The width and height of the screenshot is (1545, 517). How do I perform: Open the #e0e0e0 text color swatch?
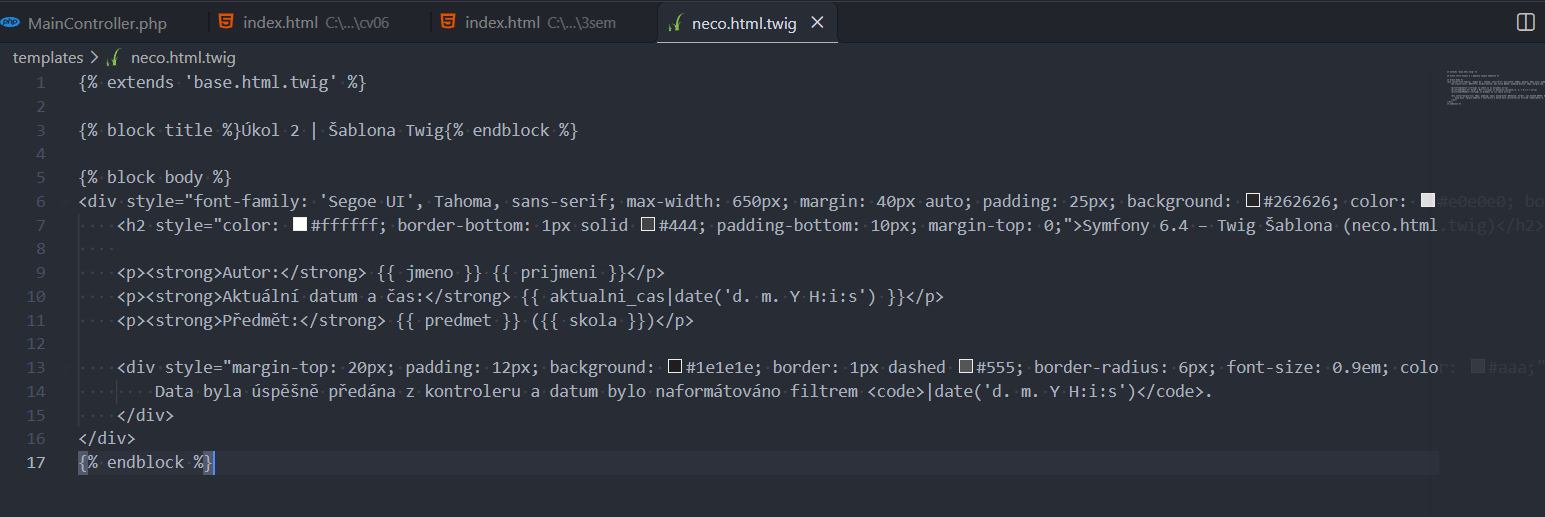[1428, 201]
